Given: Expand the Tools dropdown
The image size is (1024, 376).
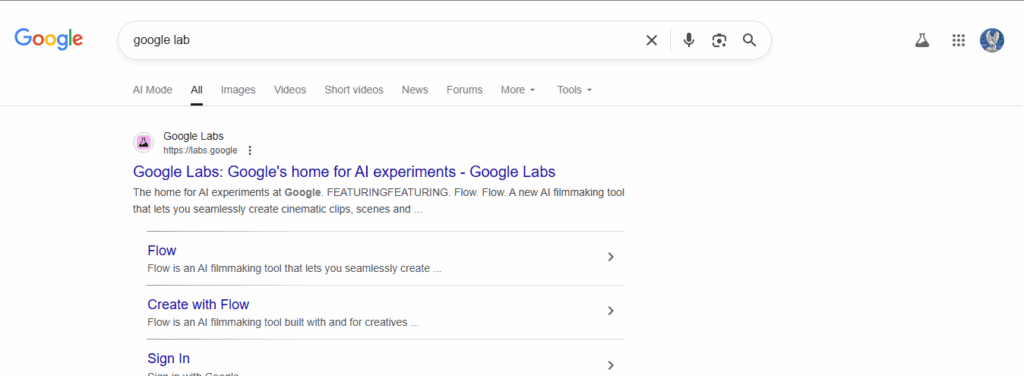Looking at the screenshot, I should click(574, 90).
